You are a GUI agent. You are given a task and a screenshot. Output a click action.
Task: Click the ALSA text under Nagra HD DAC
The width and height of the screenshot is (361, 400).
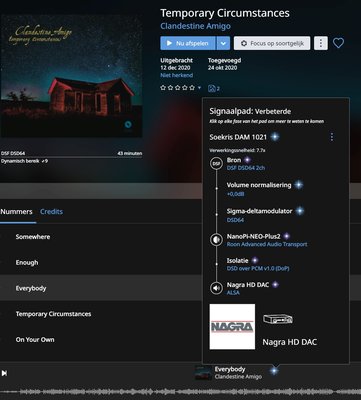coord(233,293)
